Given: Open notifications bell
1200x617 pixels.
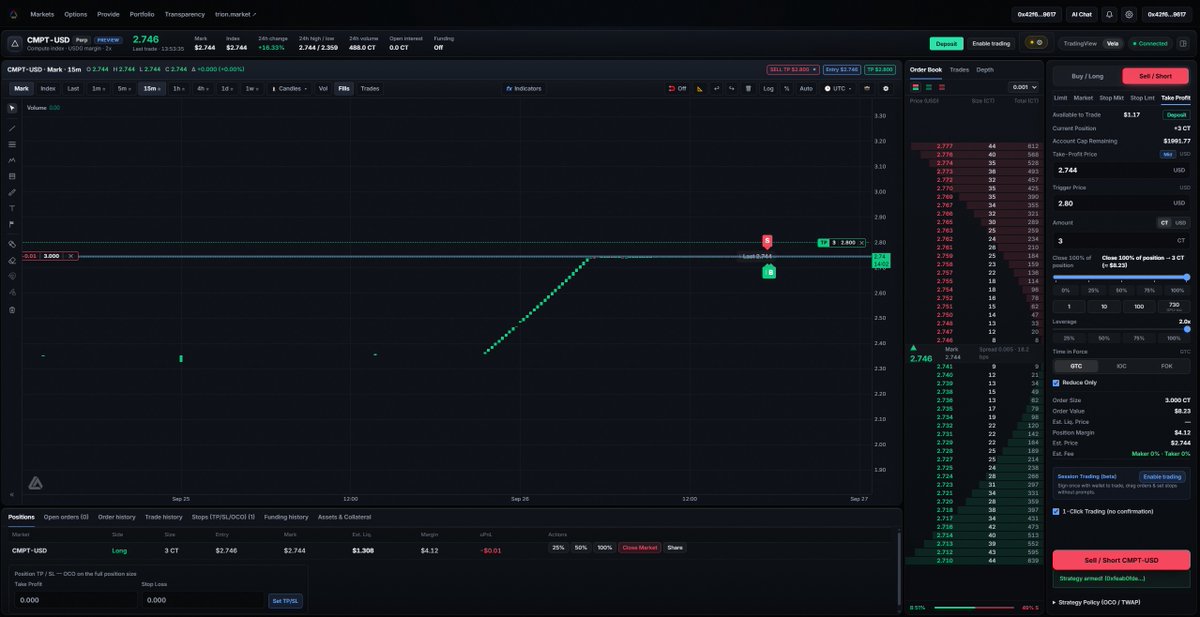Looking at the screenshot, I should pos(1109,14).
